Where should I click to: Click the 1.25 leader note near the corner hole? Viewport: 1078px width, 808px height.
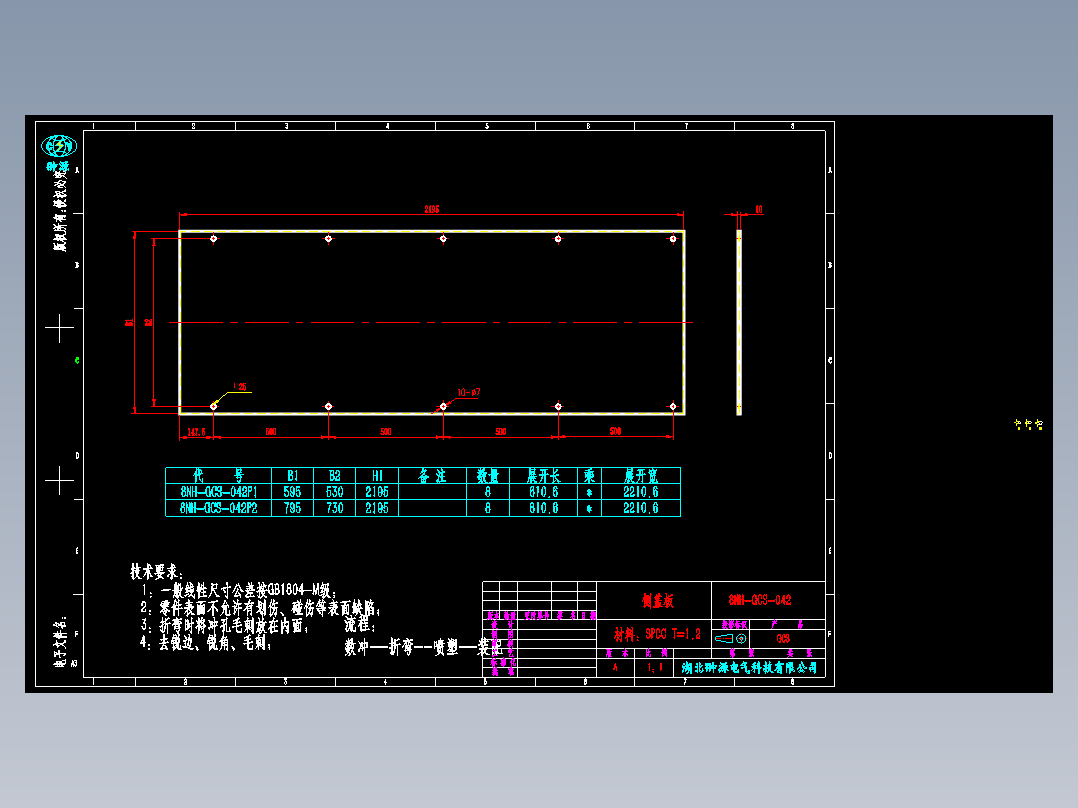(240, 387)
